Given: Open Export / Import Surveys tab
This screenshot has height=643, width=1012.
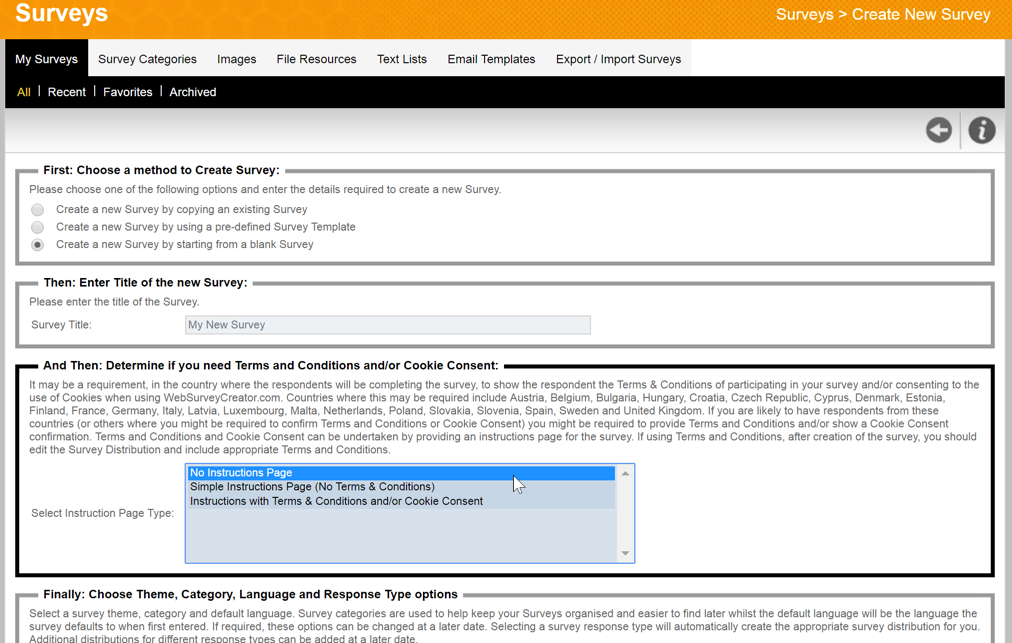Looking at the screenshot, I should [x=618, y=59].
